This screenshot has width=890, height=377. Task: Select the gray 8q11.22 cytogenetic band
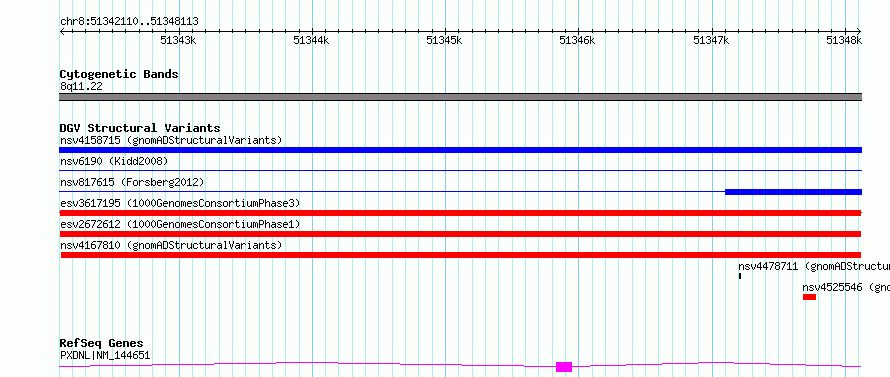[460, 97]
